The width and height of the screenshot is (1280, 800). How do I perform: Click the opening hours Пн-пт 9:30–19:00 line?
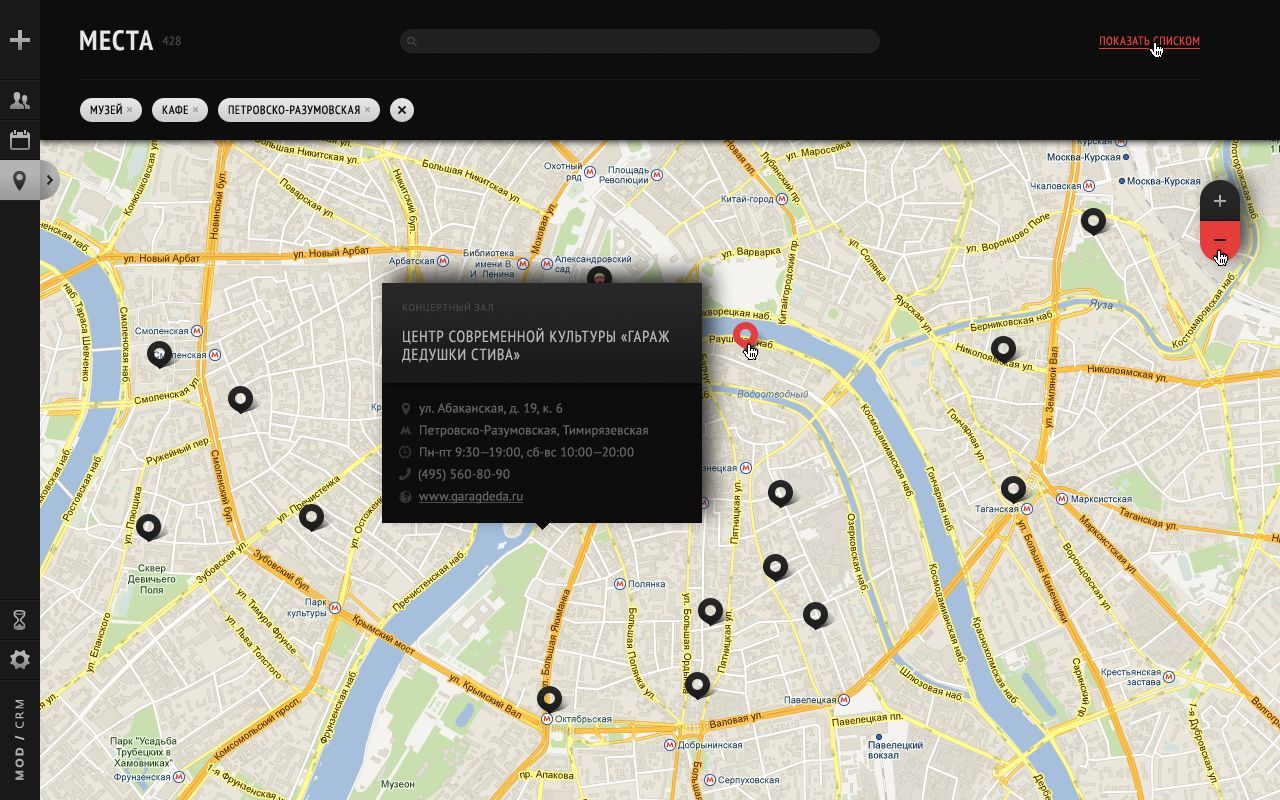pos(526,452)
